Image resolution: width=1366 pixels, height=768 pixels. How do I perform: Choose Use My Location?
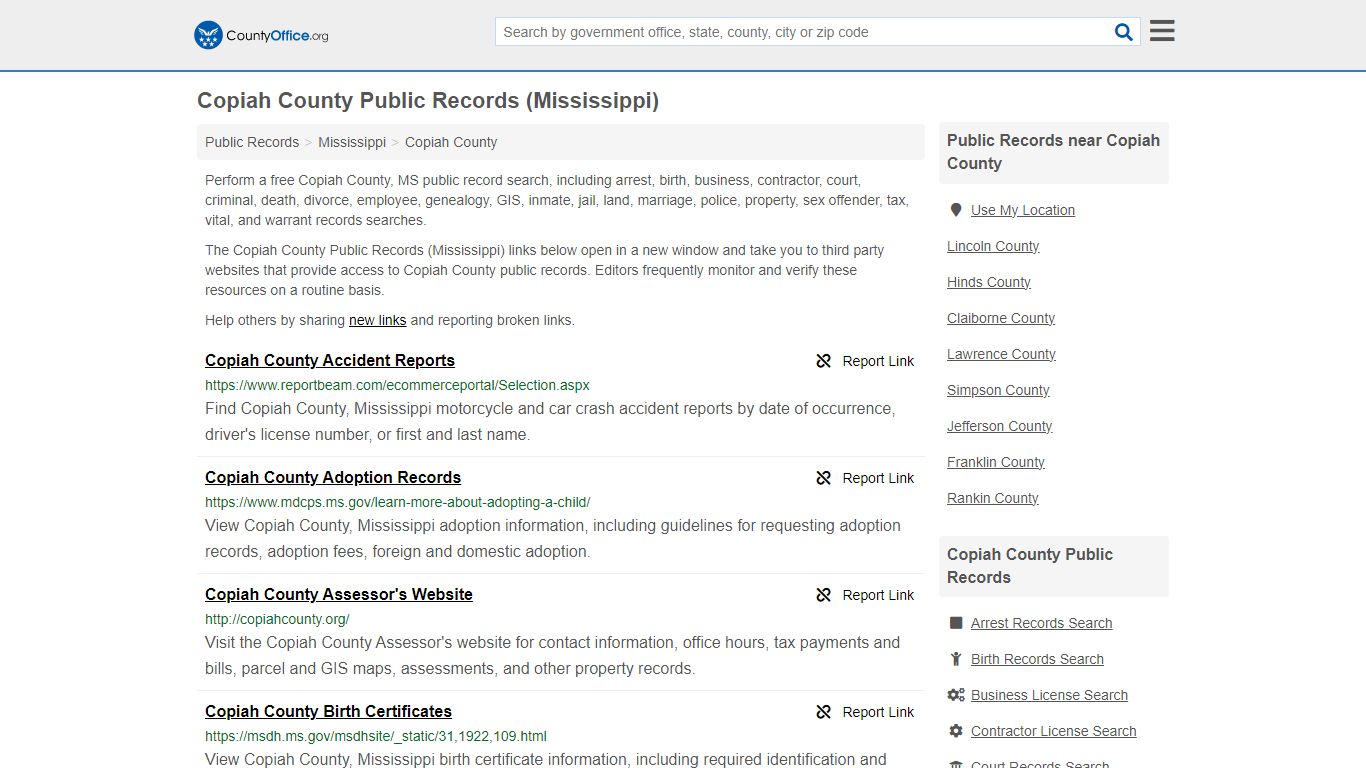click(x=1023, y=210)
